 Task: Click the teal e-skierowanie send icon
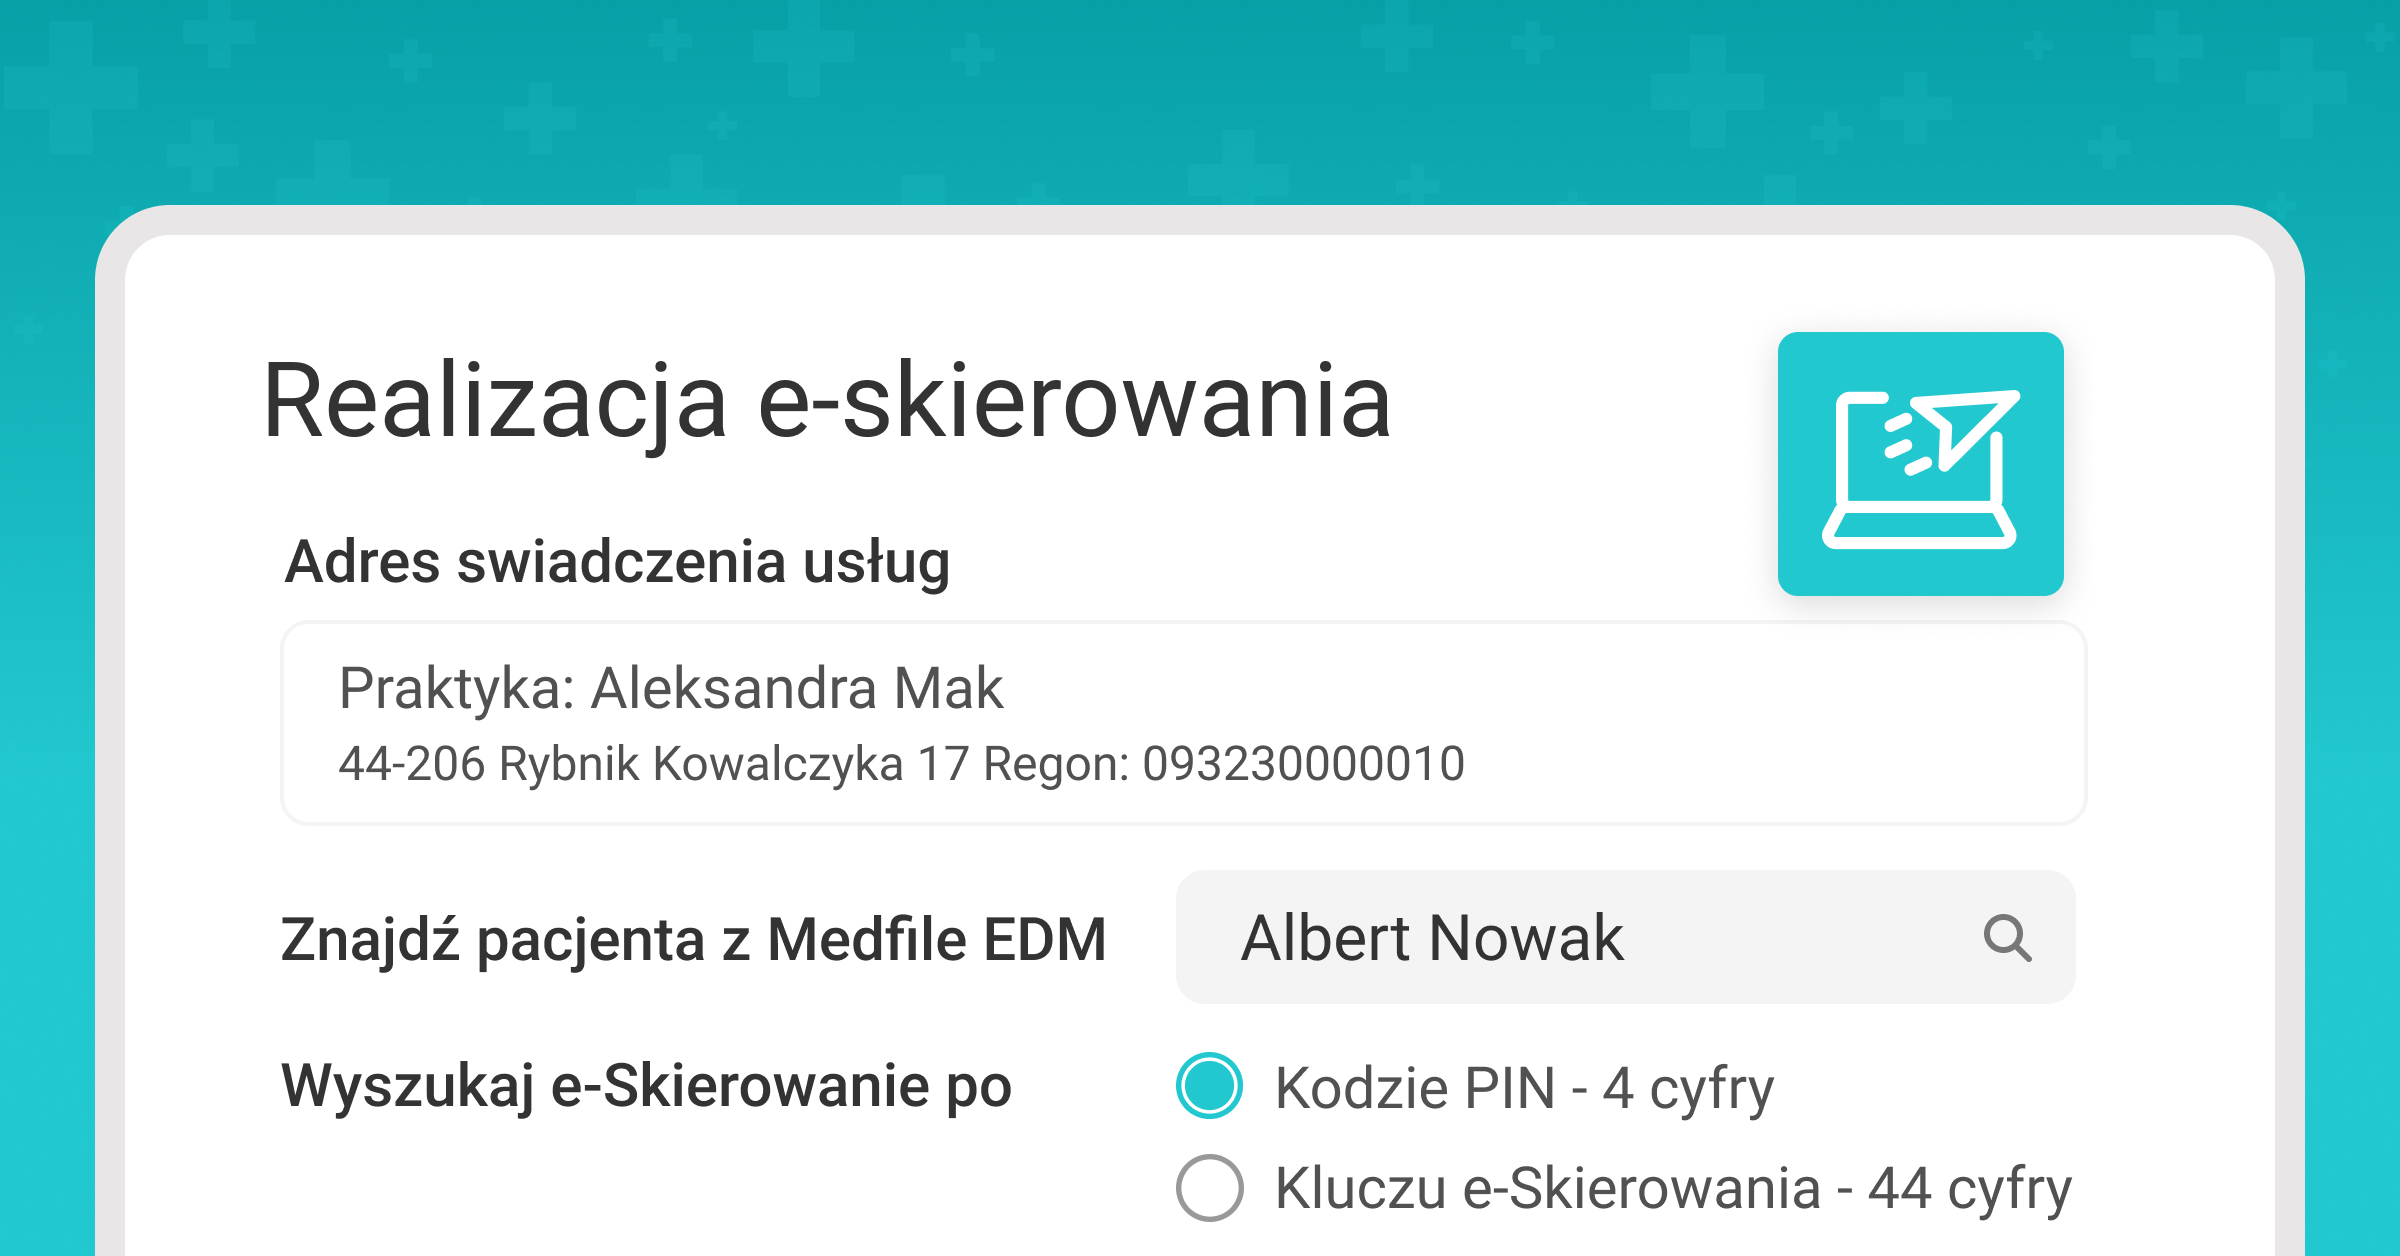coord(1920,466)
